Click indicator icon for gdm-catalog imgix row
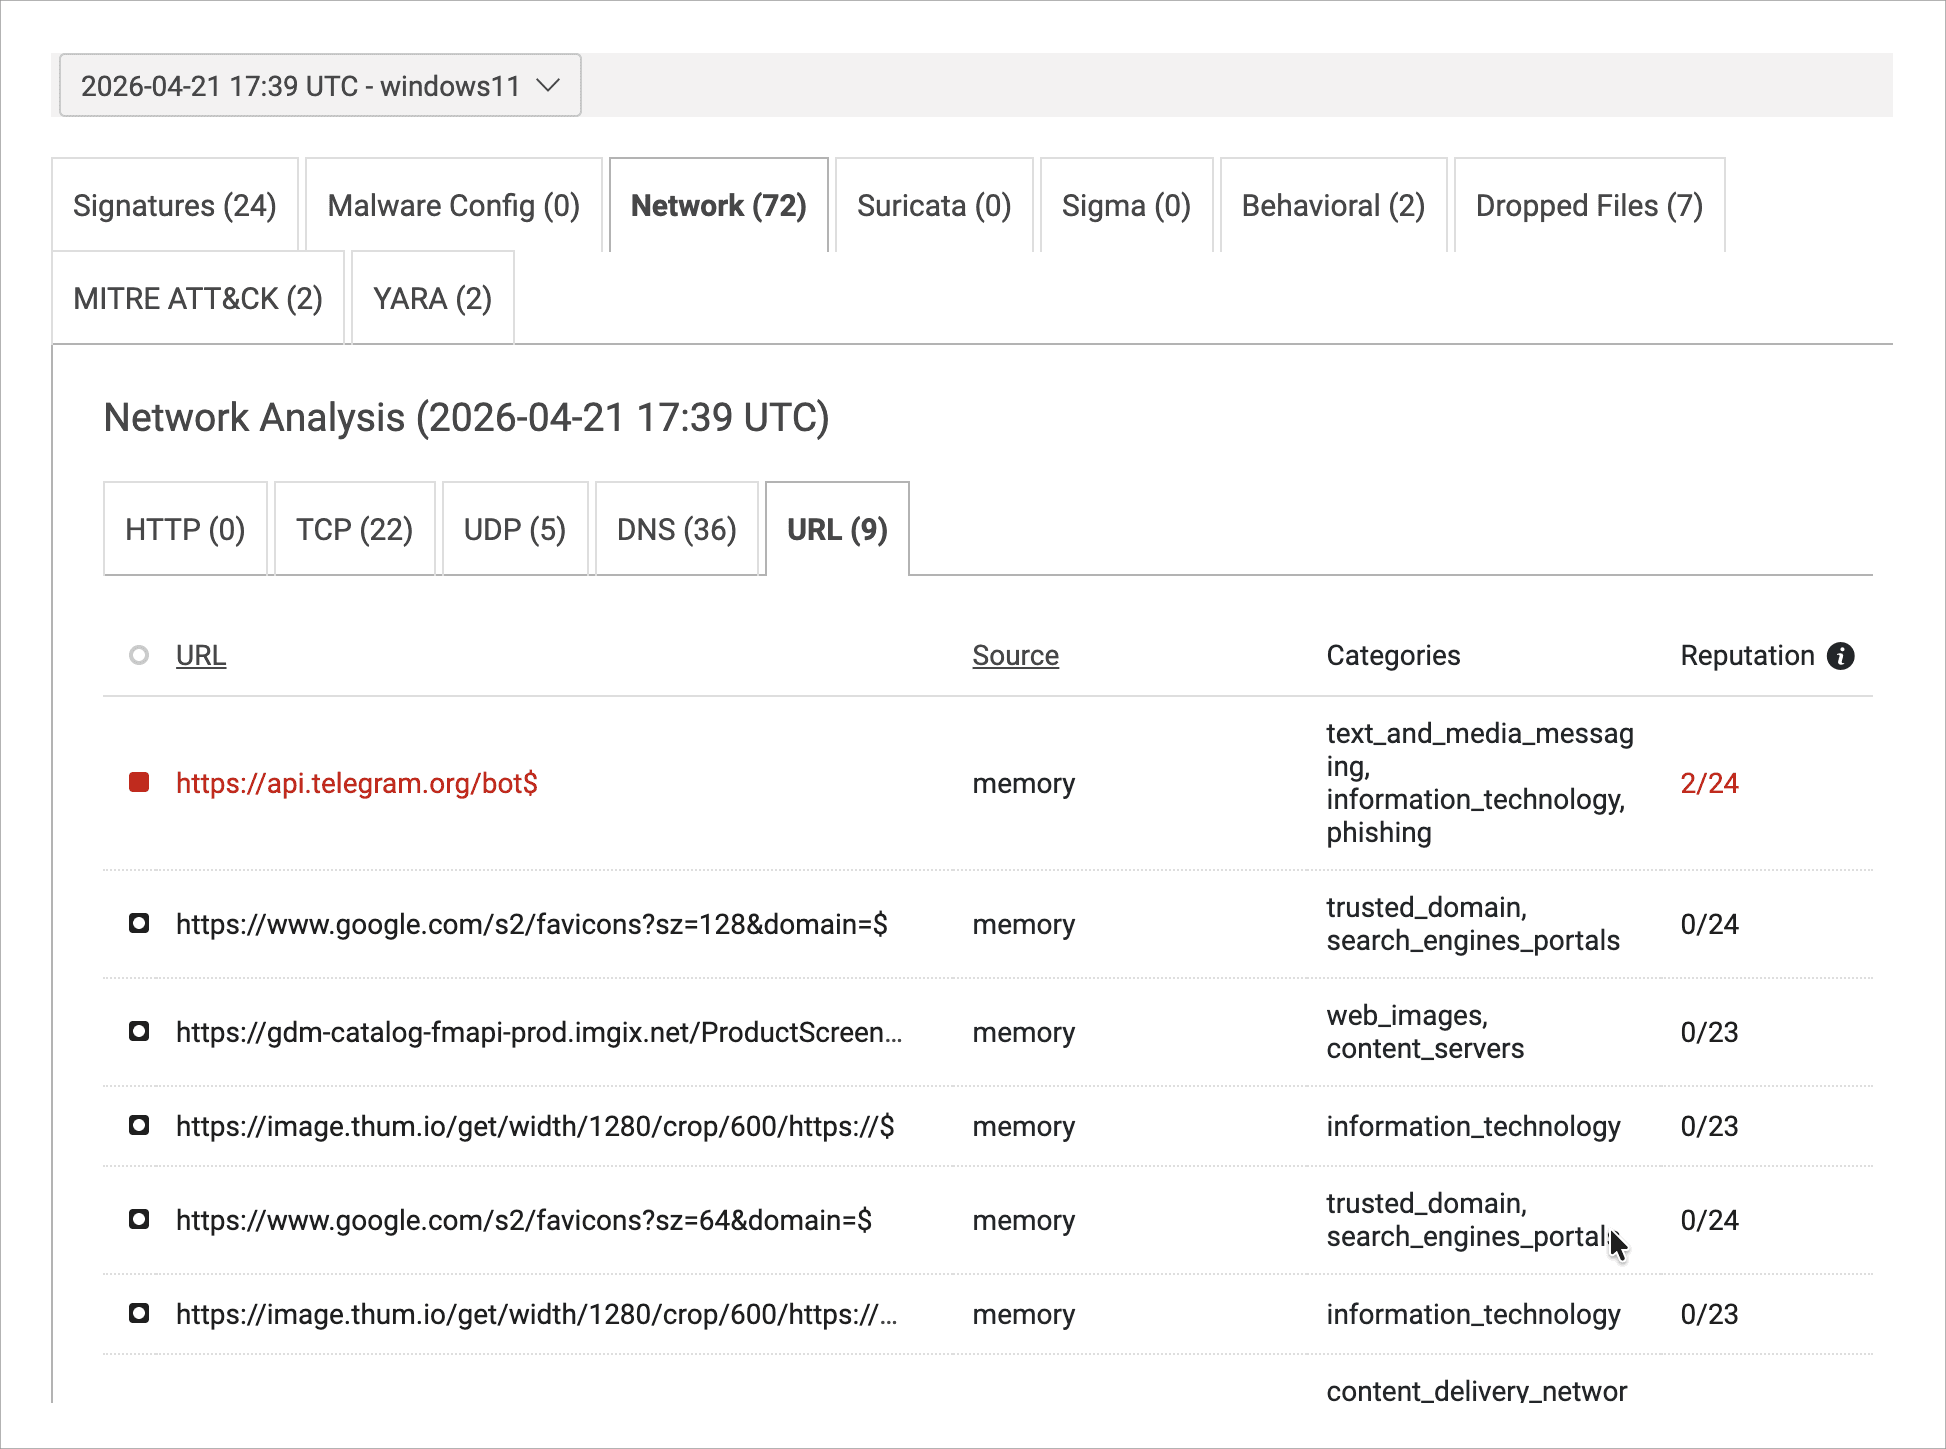The image size is (1946, 1449). click(x=139, y=1031)
